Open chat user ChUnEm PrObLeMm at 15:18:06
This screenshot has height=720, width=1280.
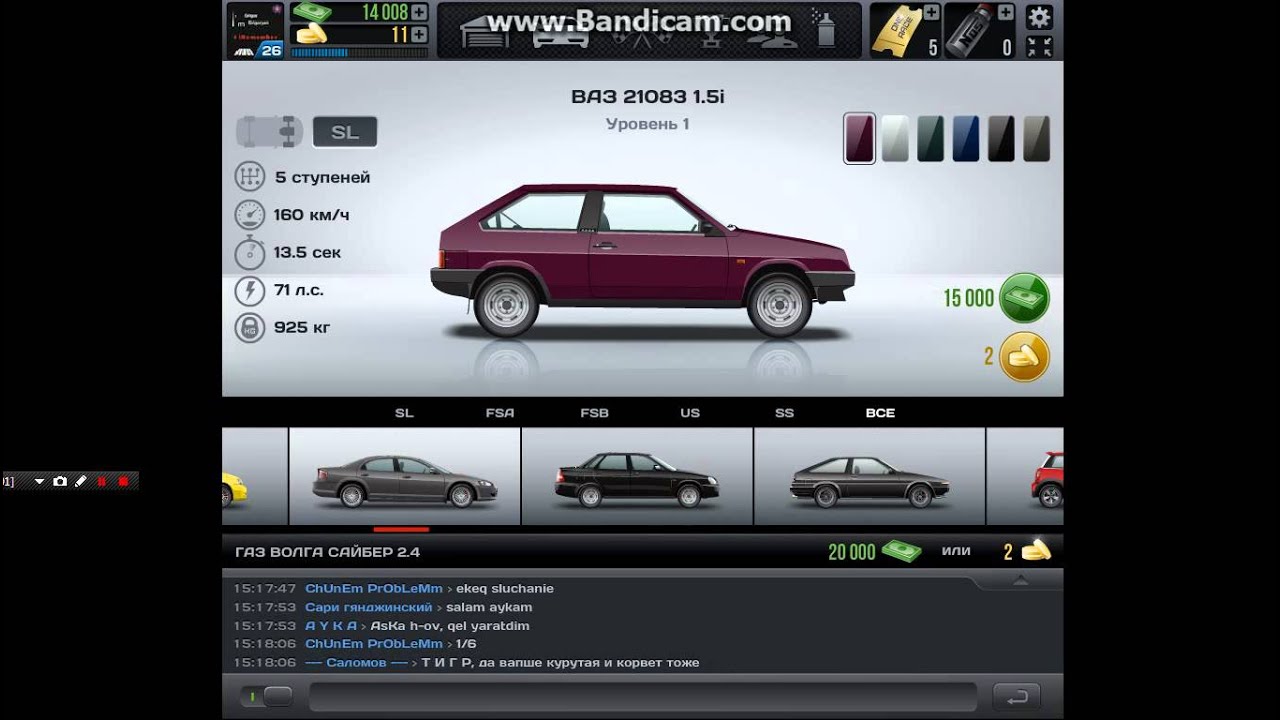coord(374,644)
